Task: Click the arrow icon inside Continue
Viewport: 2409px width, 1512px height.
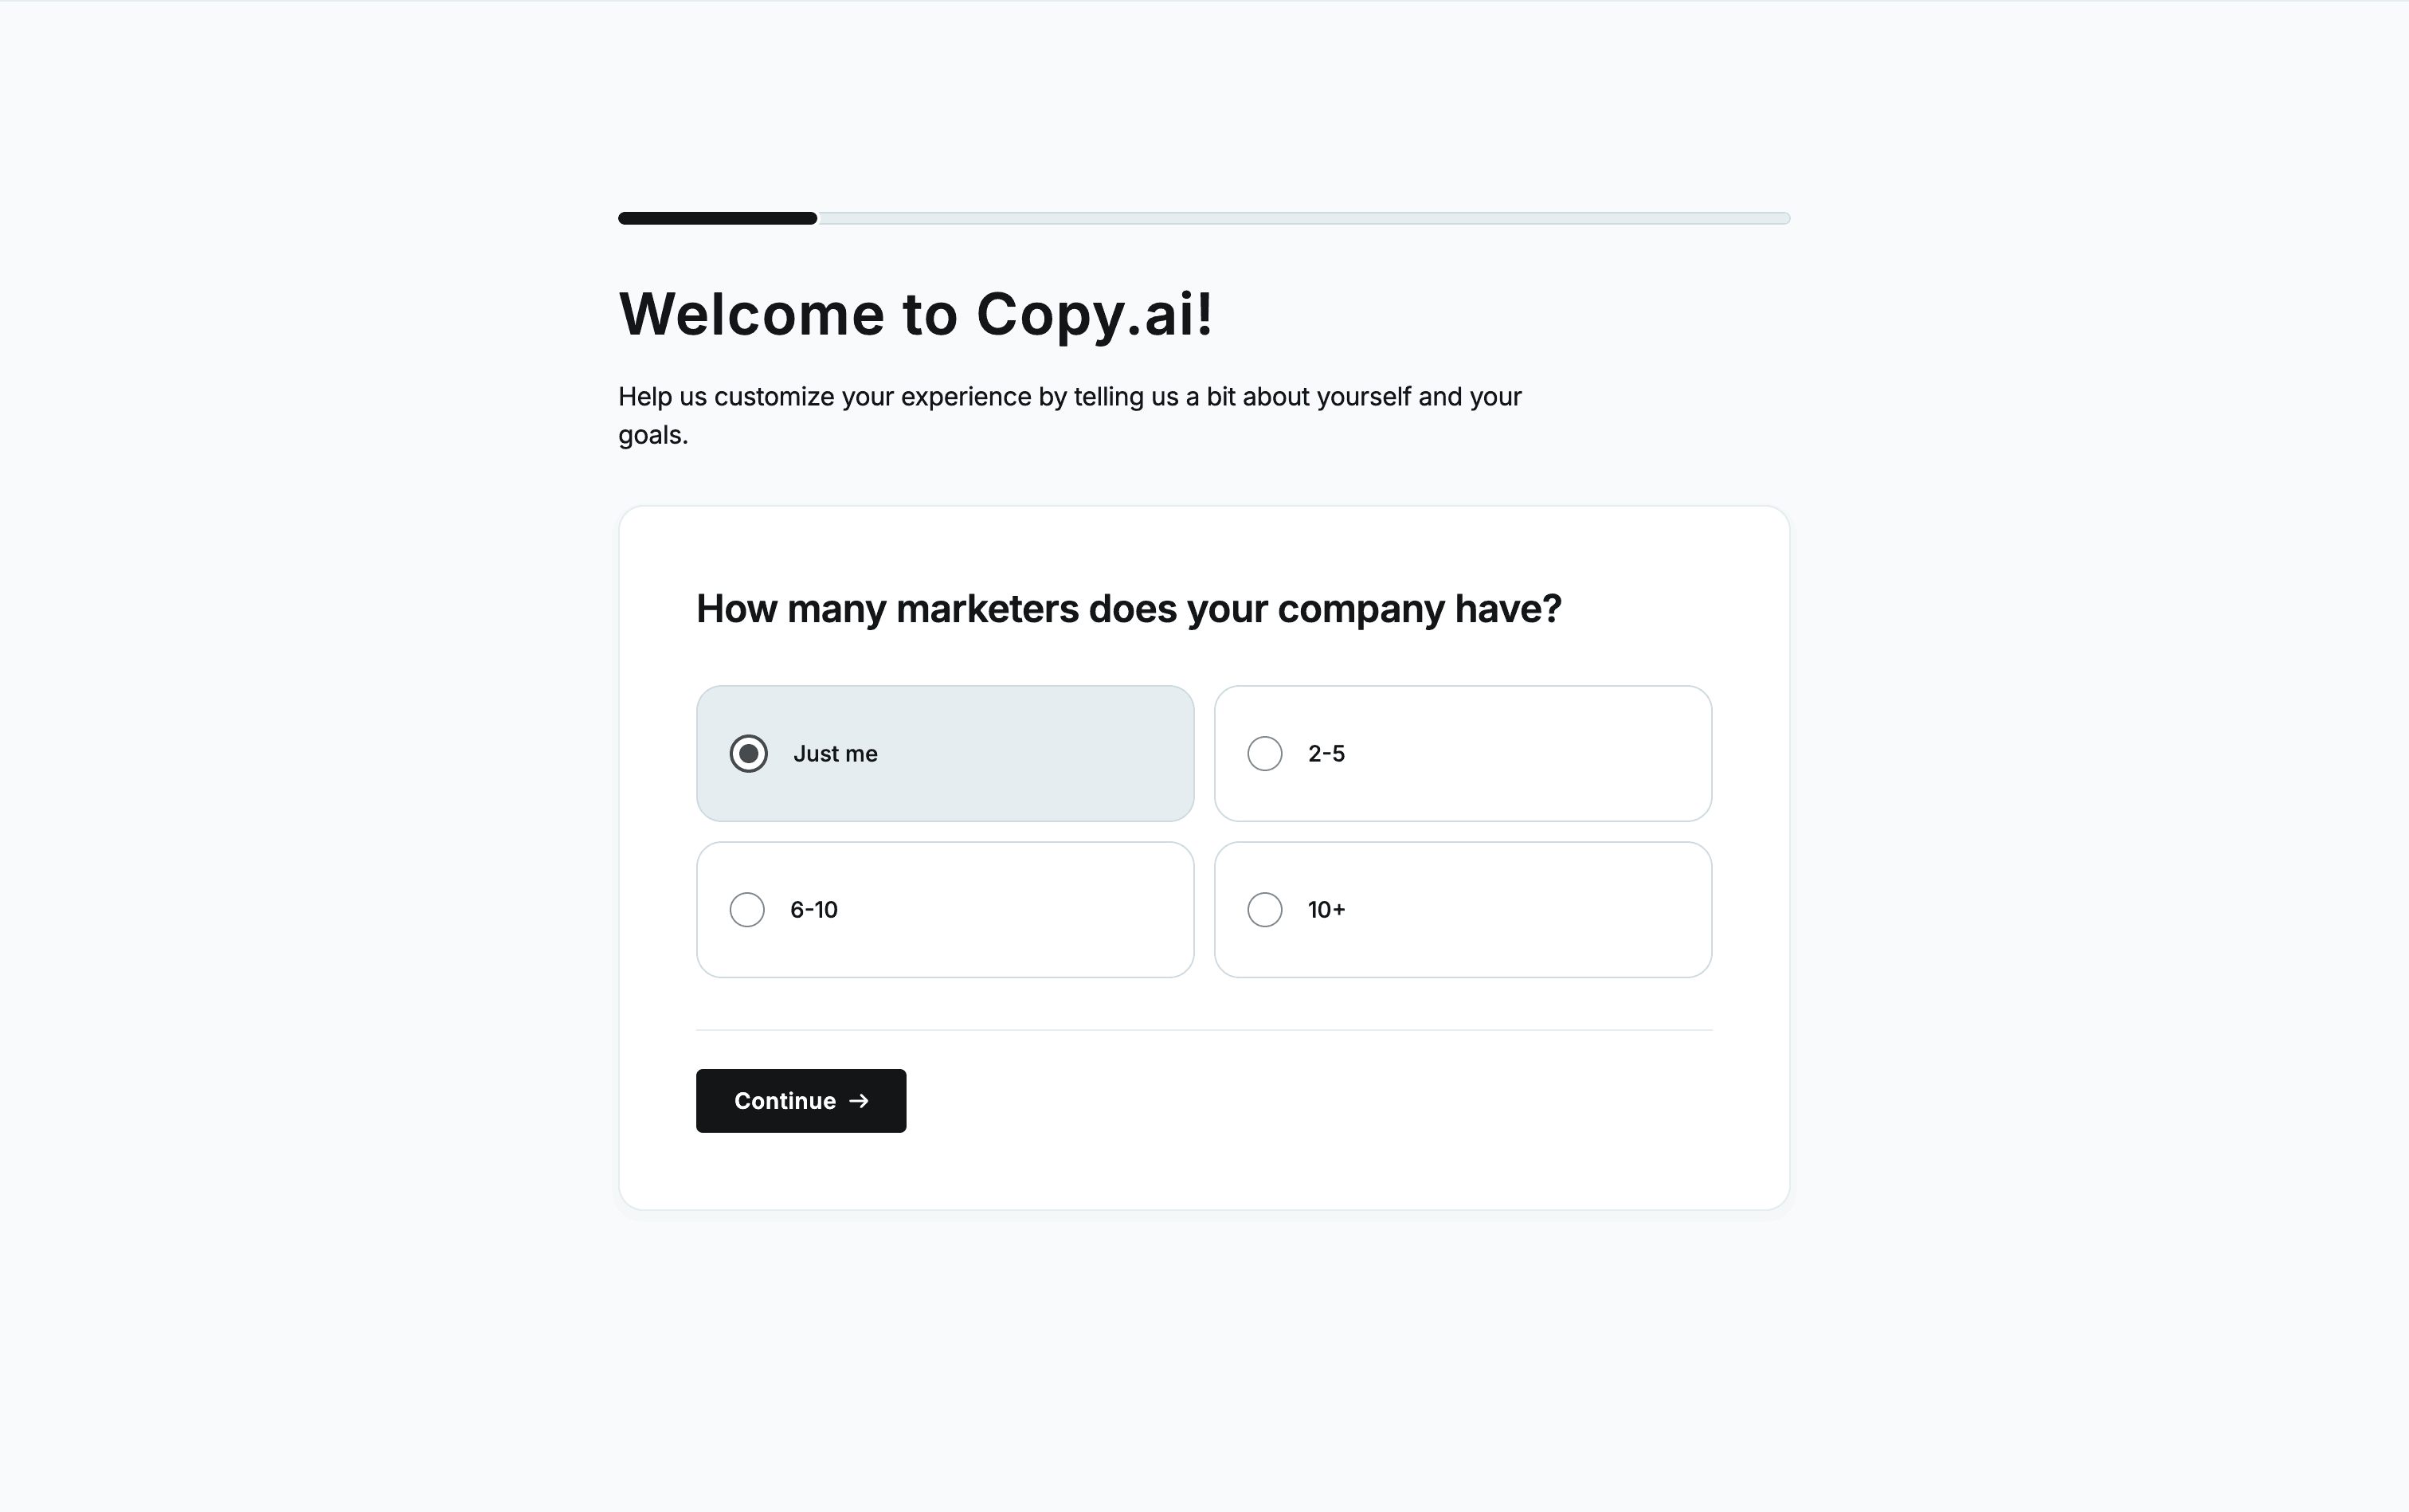Action: [x=859, y=1101]
